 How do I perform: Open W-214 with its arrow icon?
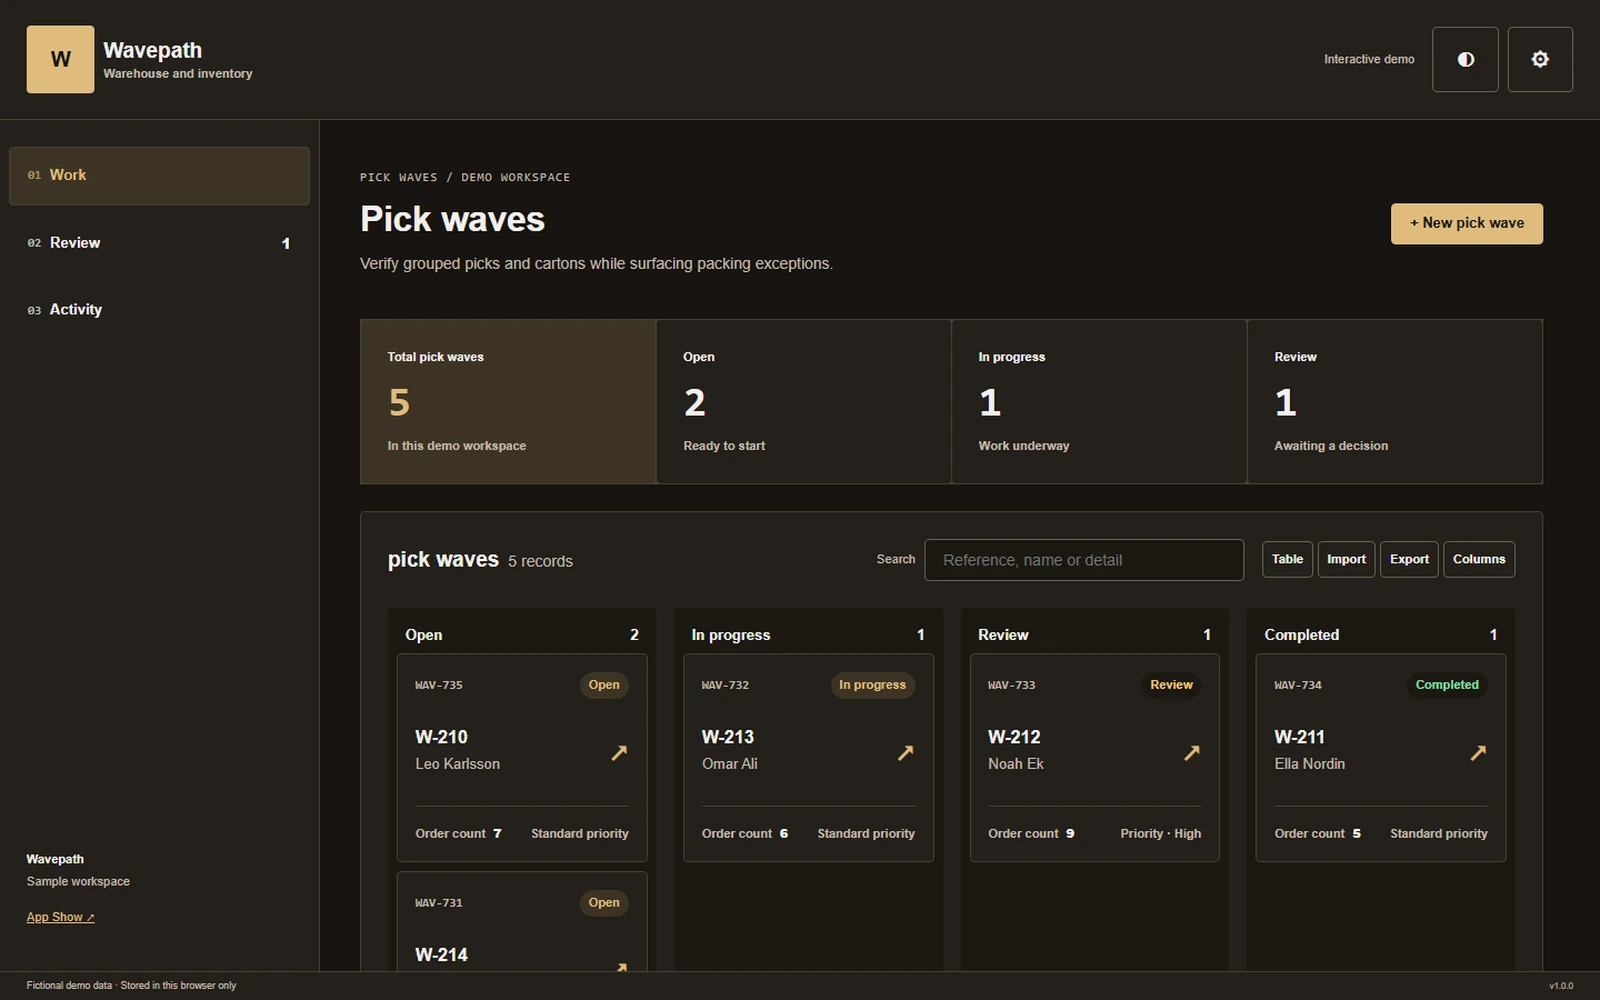point(621,966)
